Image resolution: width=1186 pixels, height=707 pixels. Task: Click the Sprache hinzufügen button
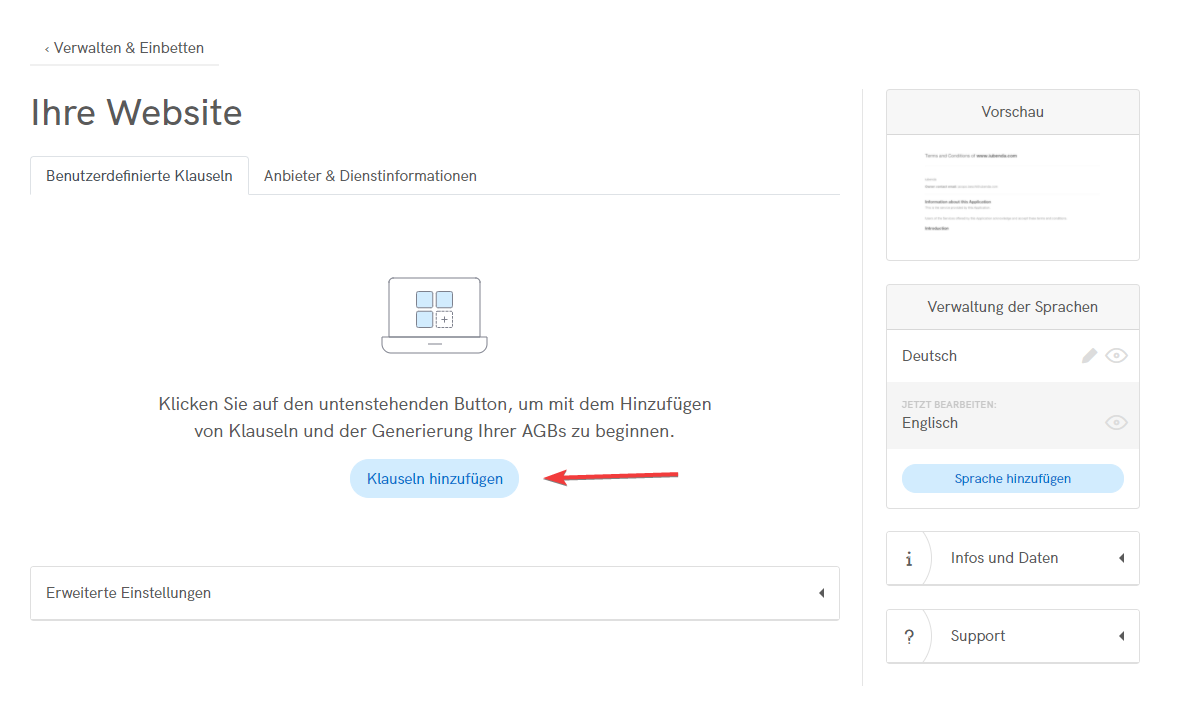(1012, 479)
